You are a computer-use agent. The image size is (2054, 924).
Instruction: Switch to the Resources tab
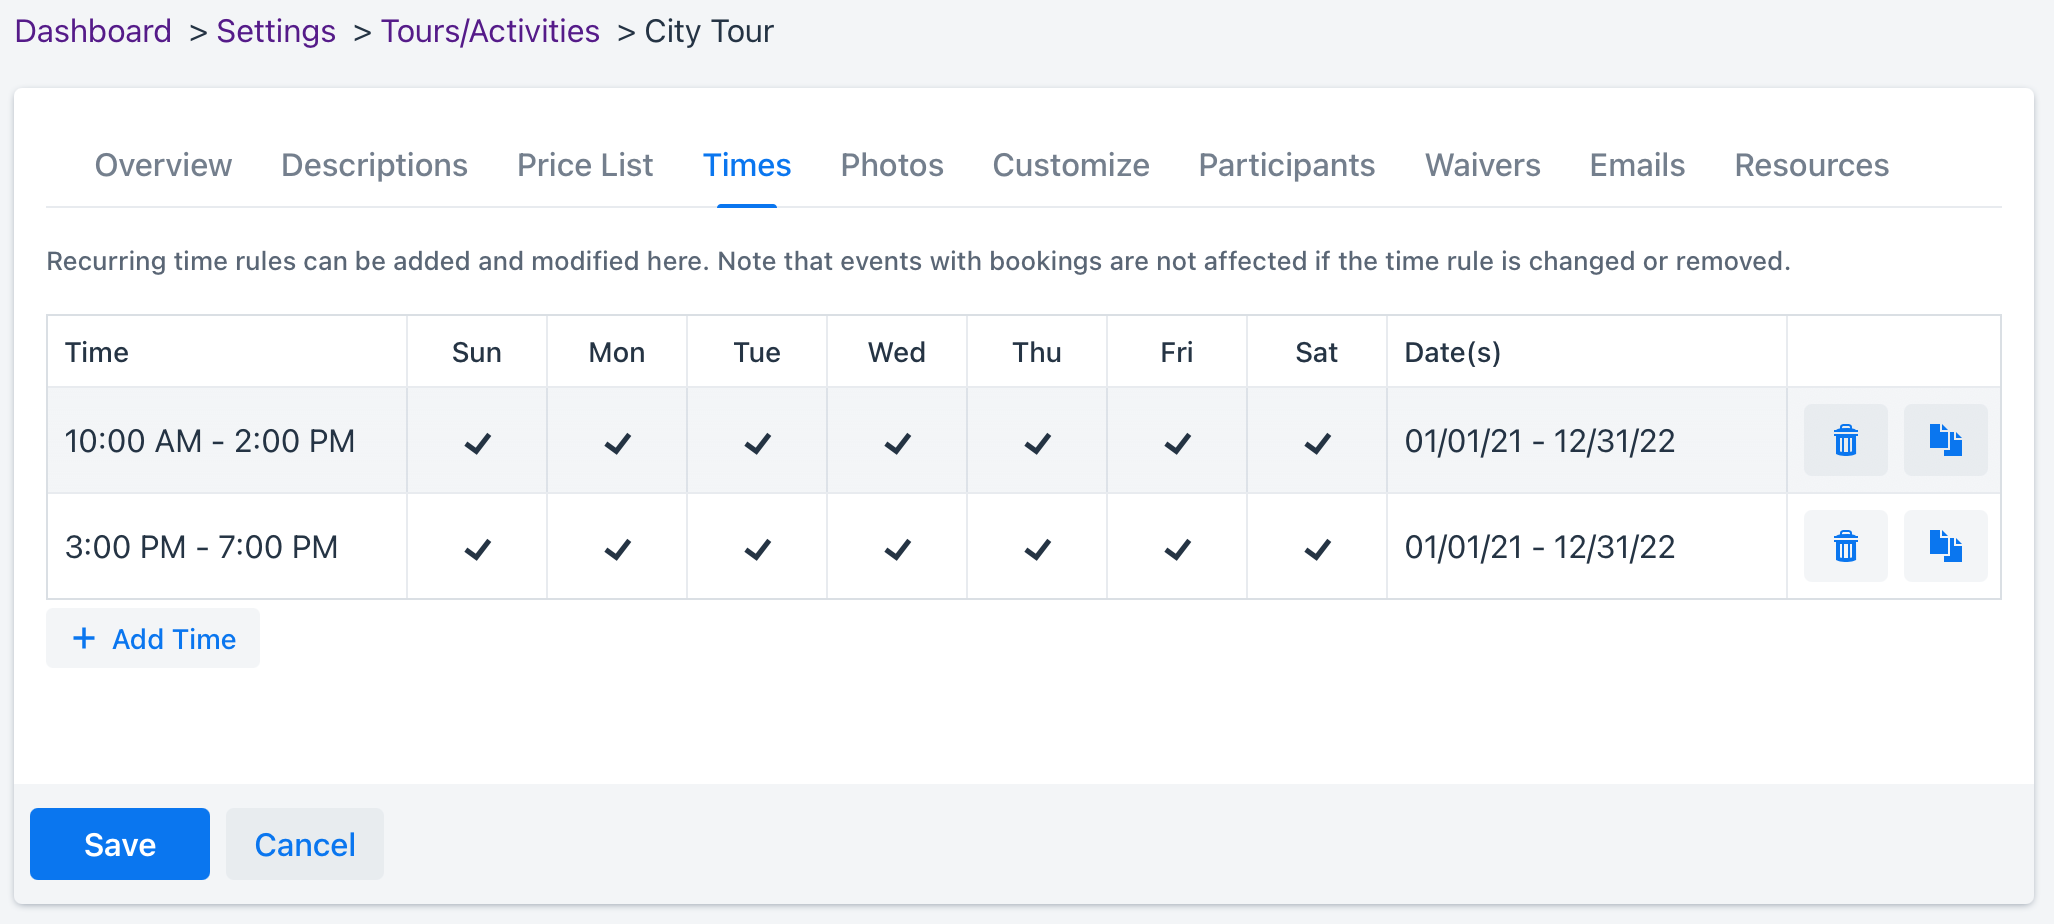[x=1811, y=165]
